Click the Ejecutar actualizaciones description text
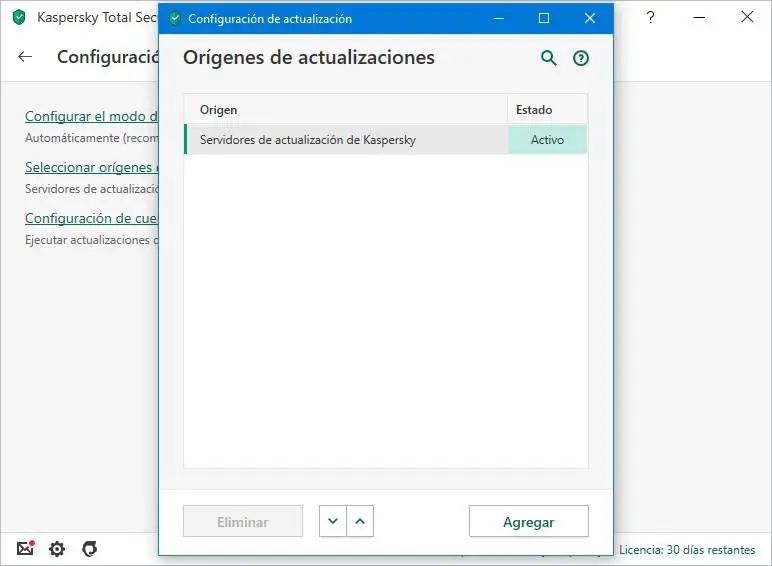Image resolution: width=772 pixels, height=566 pixels. click(x=92, y=240)
